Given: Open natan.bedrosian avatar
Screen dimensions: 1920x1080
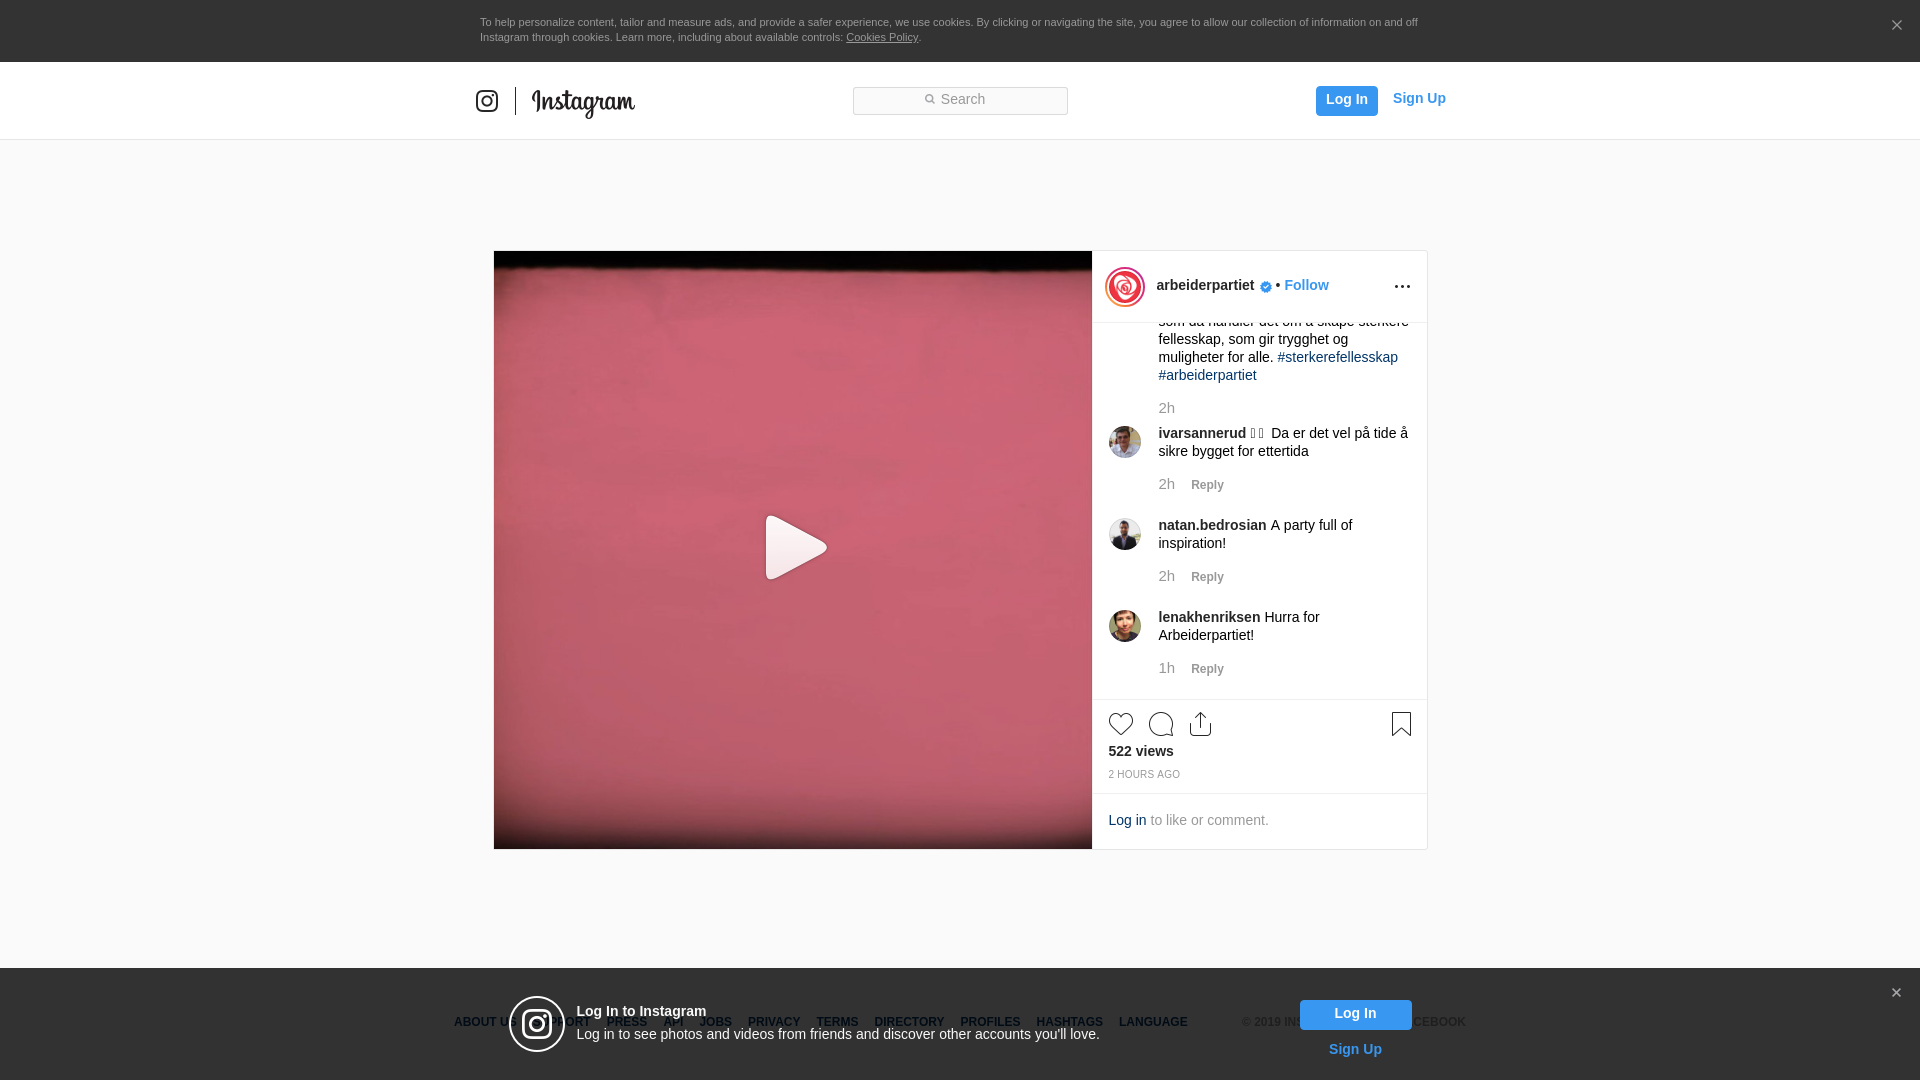Looking at the screenshot, I should pyautogui.click(x=1125, y=534).
